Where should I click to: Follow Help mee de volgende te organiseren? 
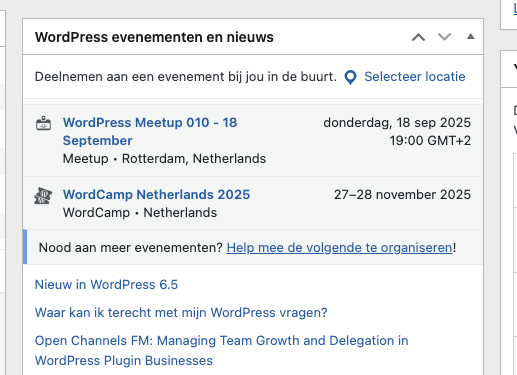point(339,248)
